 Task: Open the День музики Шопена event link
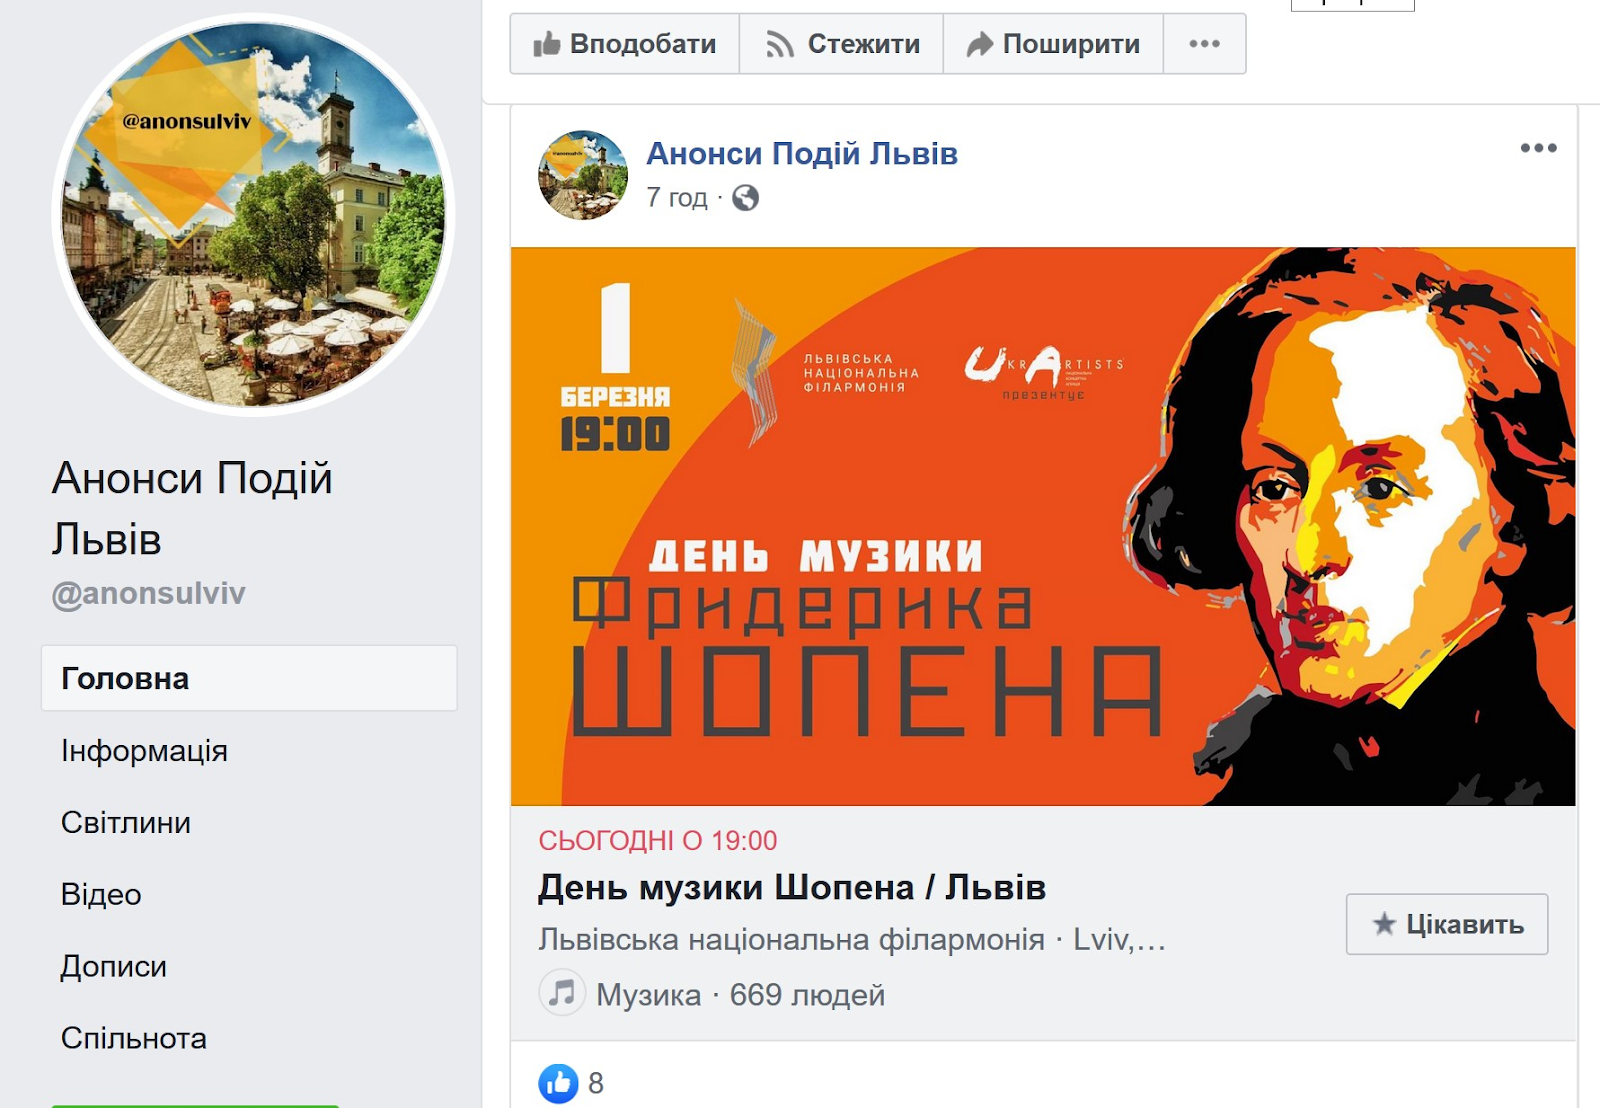pos(792,887)
